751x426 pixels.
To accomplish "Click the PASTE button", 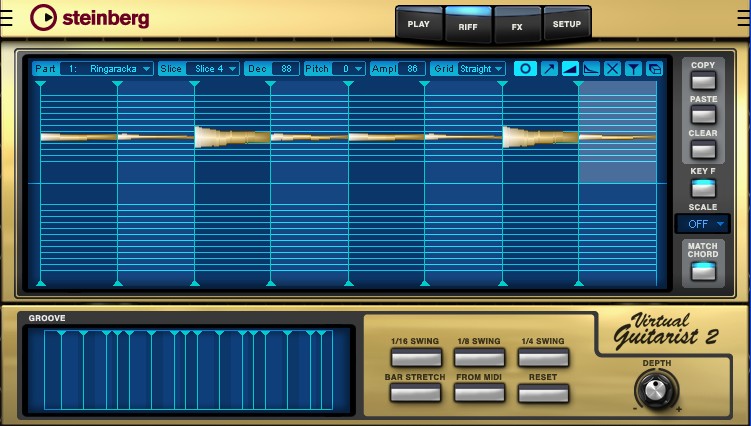I will click(703, 115).
